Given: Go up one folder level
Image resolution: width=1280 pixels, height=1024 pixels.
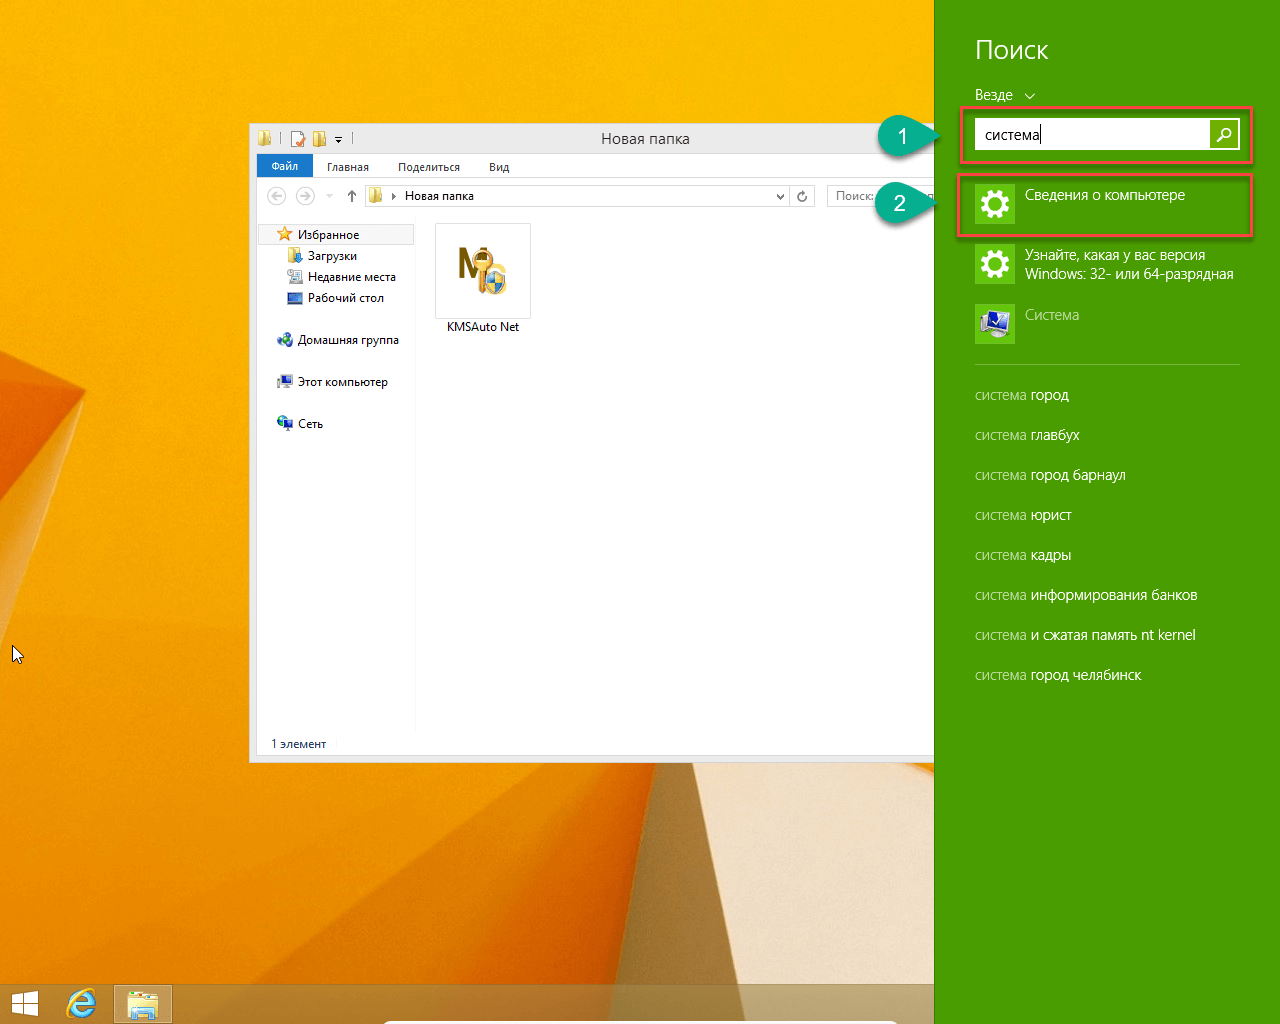Looking at the screenshot, I should coord(352,196).
